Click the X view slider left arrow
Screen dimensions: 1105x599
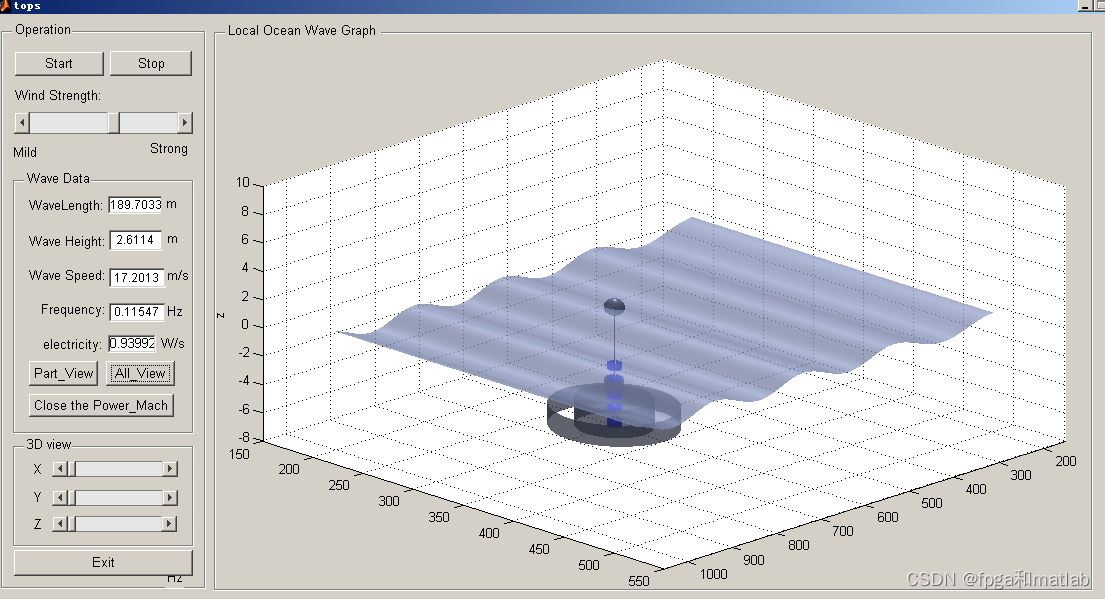[60, 469]
